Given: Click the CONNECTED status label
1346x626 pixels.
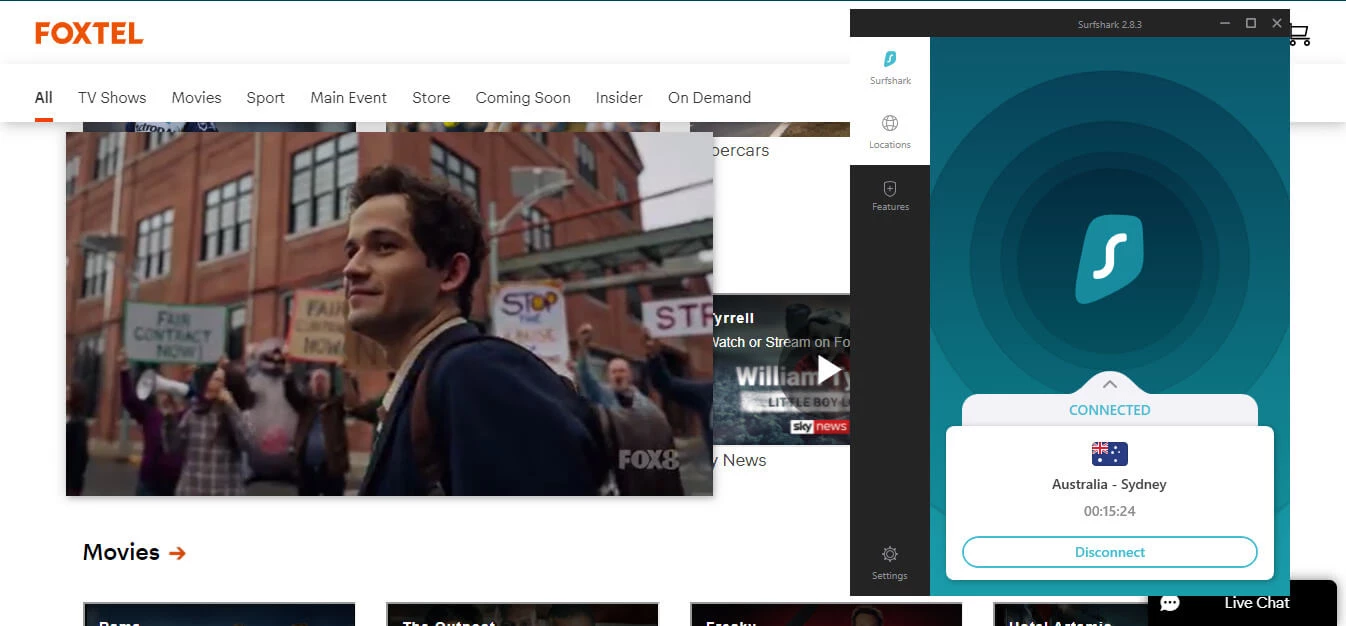Looking at the screenshot, I should coord(1110,410).
